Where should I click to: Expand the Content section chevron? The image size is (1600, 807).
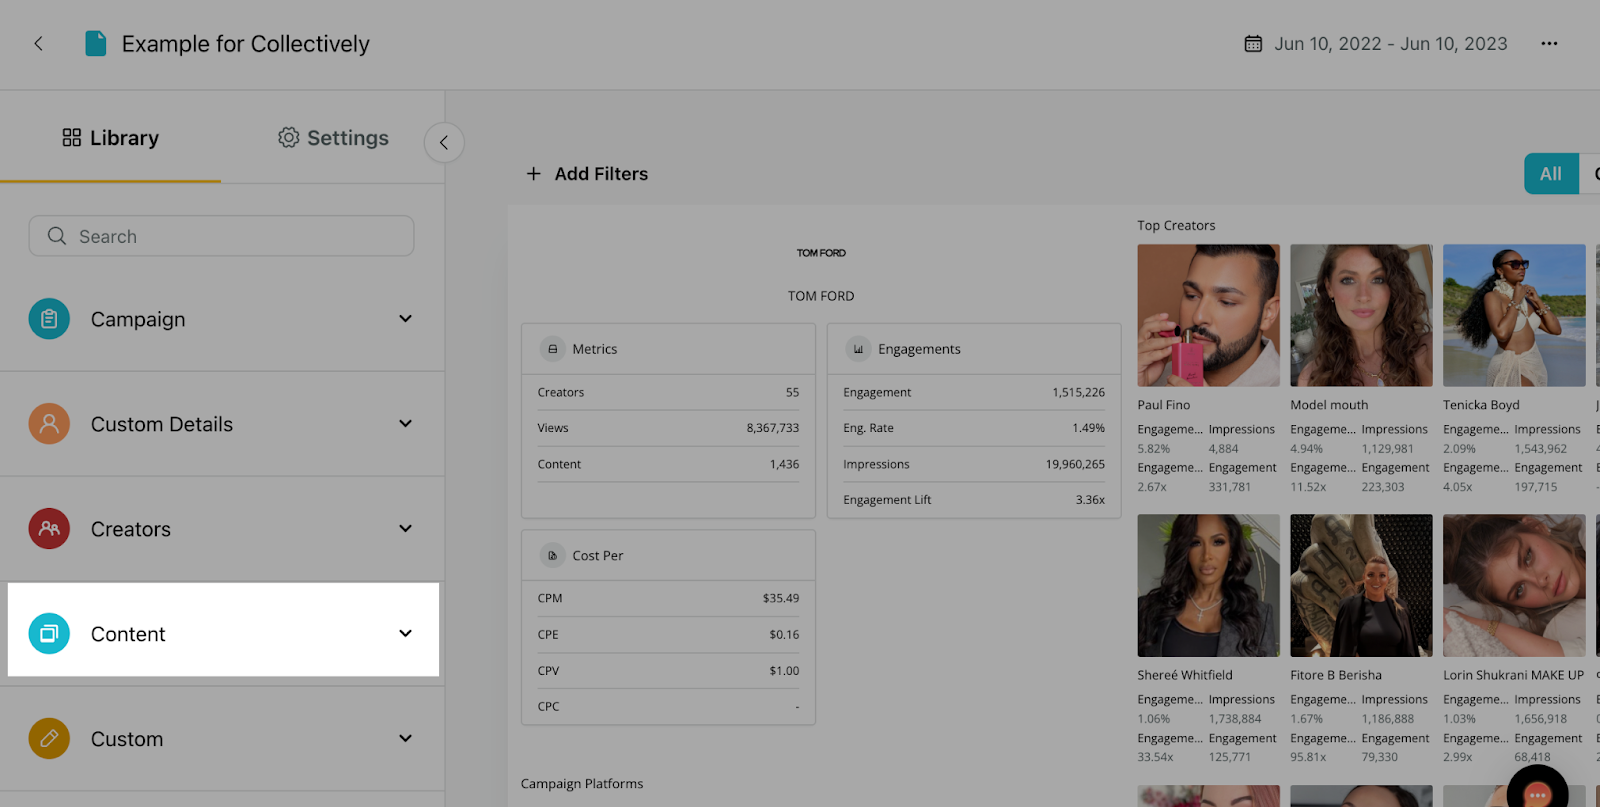(x=406, y=634)
